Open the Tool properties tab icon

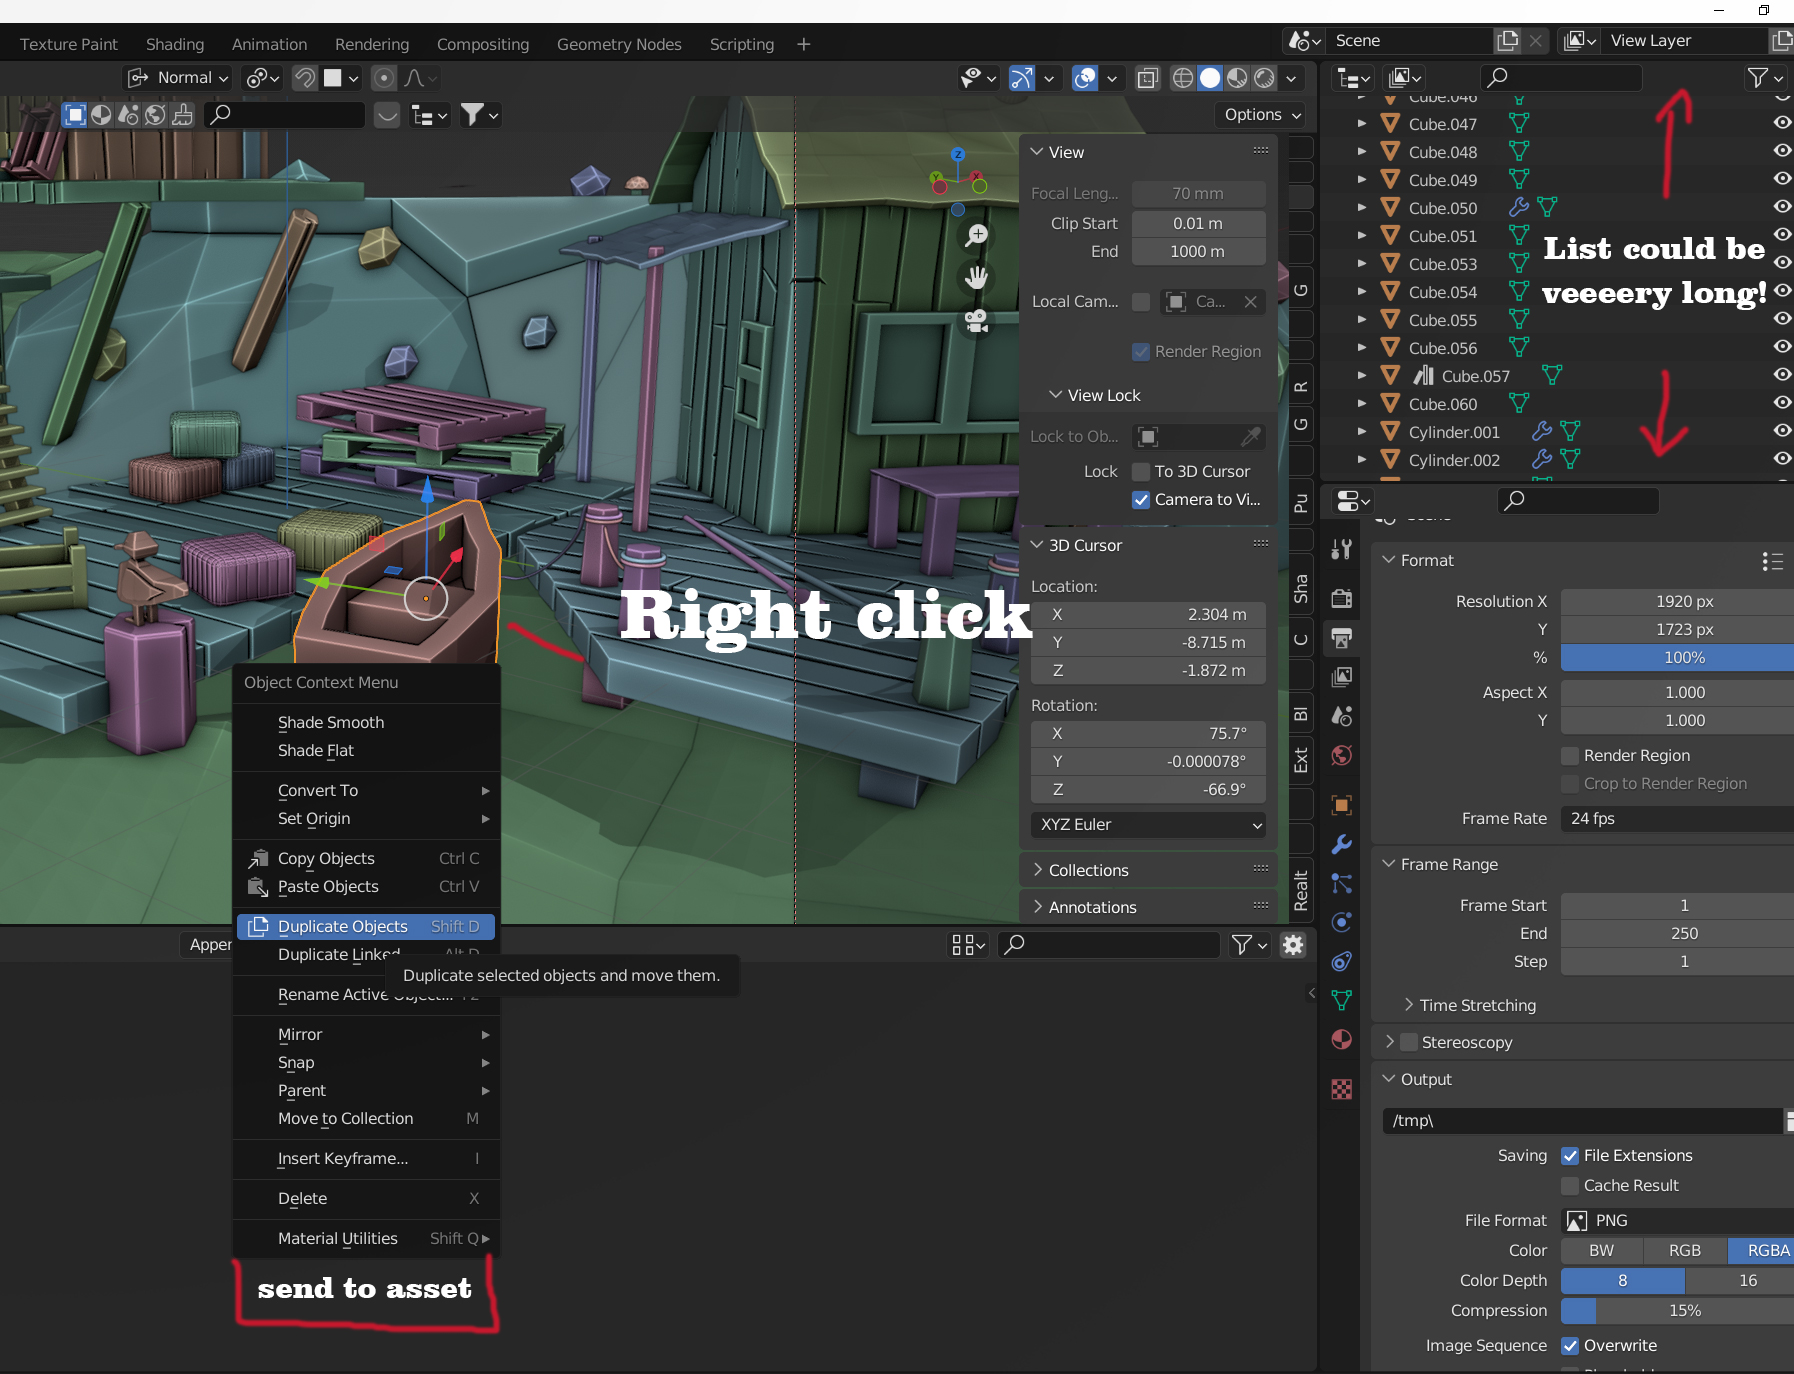(x=1342, y=549)
